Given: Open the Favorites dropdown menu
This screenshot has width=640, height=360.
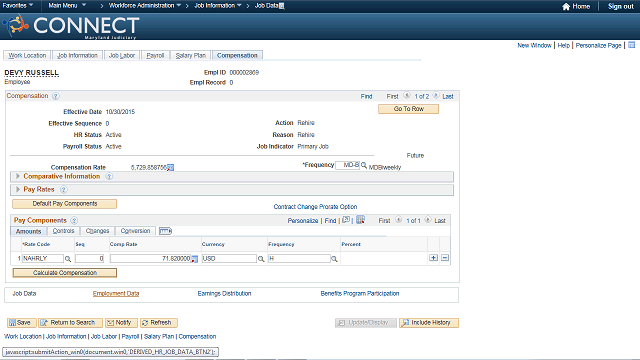Looking at the screenshot, I should click(x=18, y=5).
